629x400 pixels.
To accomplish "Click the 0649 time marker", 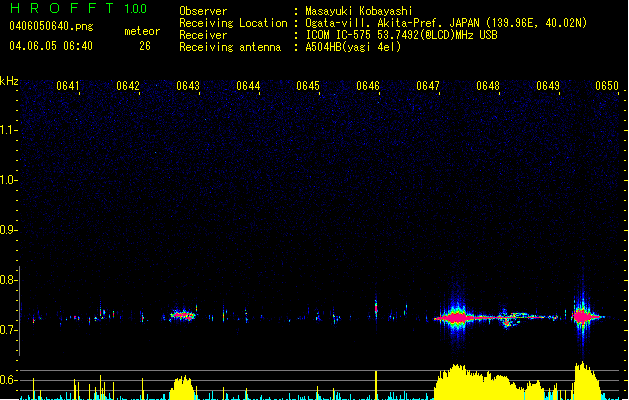I will [548, 86].
